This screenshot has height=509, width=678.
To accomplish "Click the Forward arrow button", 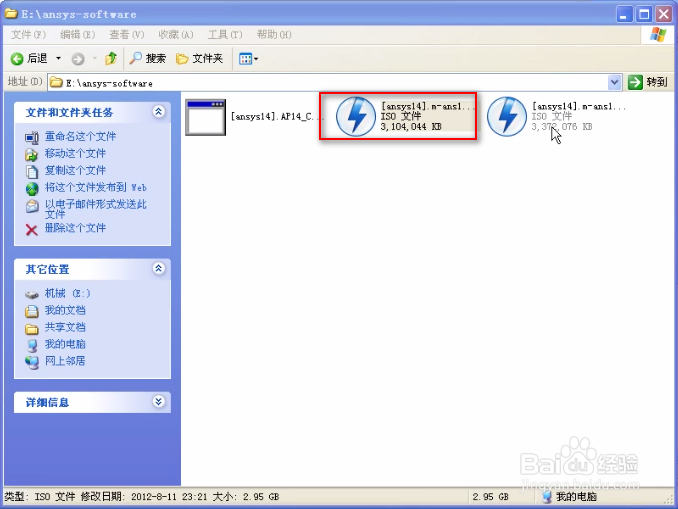I will [x=78, y=59].
